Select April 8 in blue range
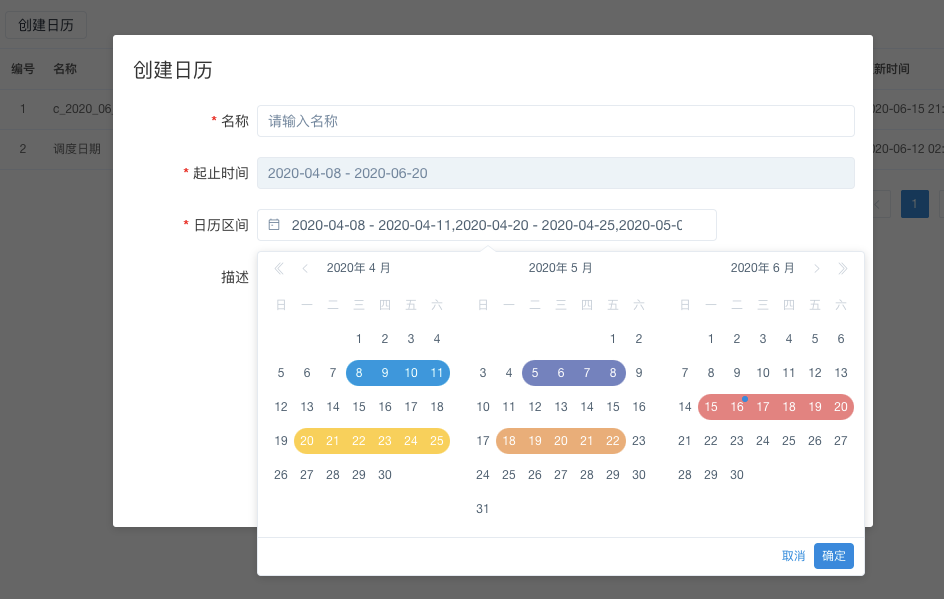 click(359, 373)
